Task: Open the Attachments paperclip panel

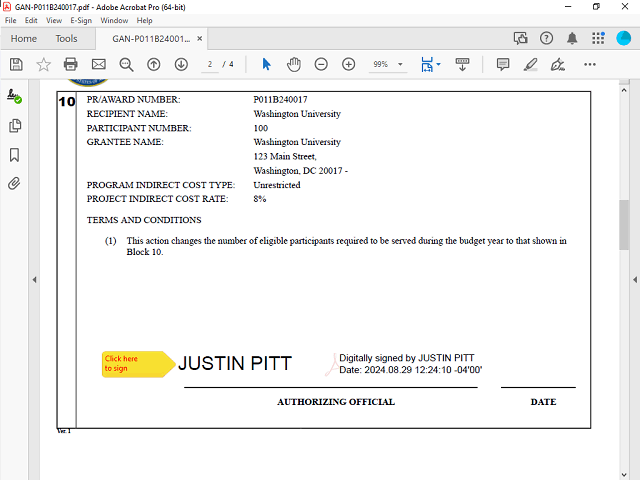Action: (x=15, y=184)
